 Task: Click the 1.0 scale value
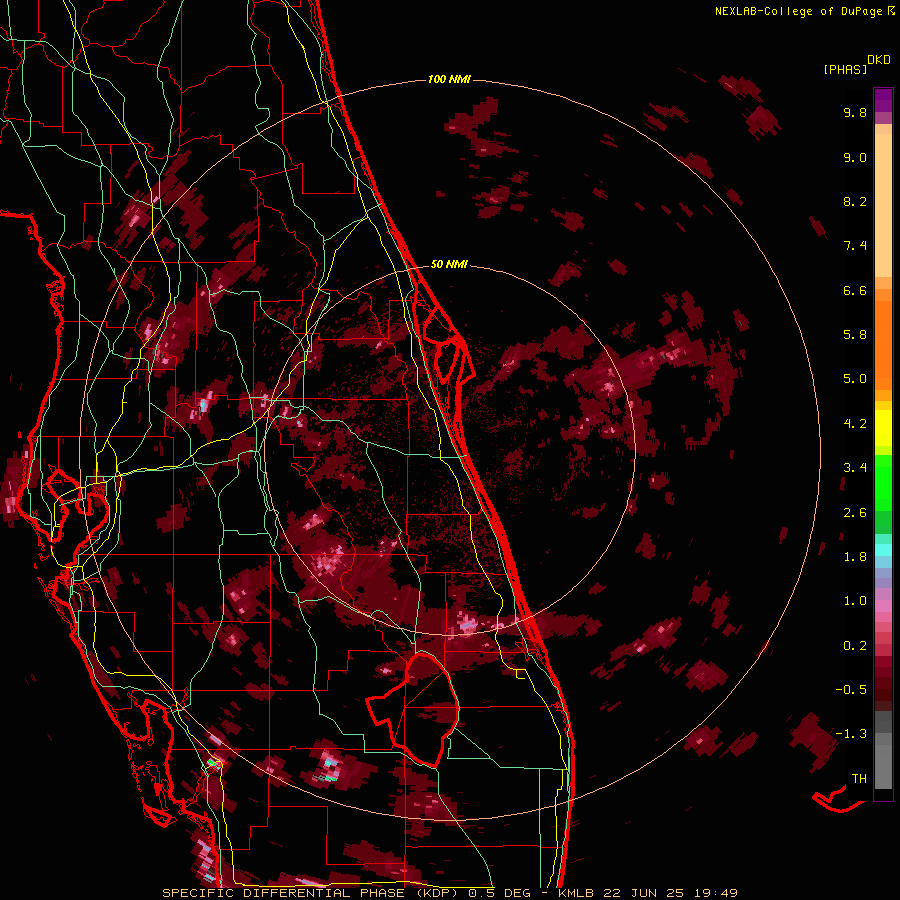855,601
